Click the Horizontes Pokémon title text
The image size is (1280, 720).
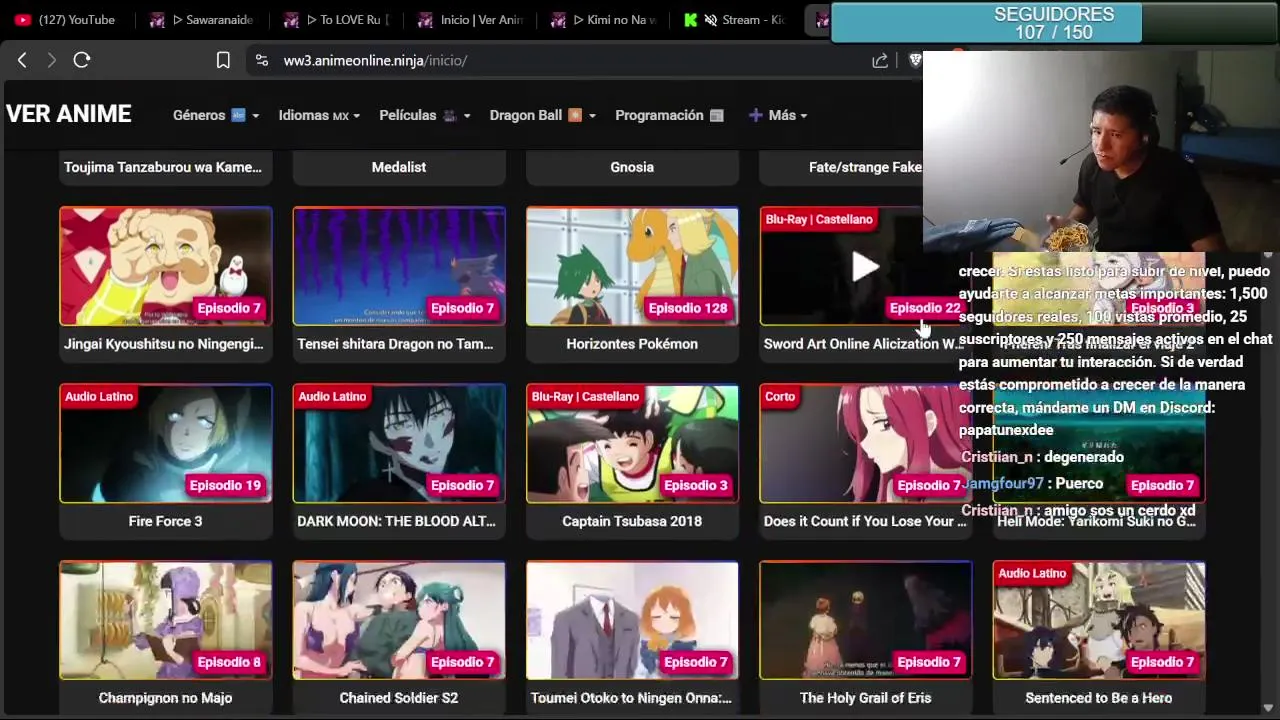tap(632, 344)
